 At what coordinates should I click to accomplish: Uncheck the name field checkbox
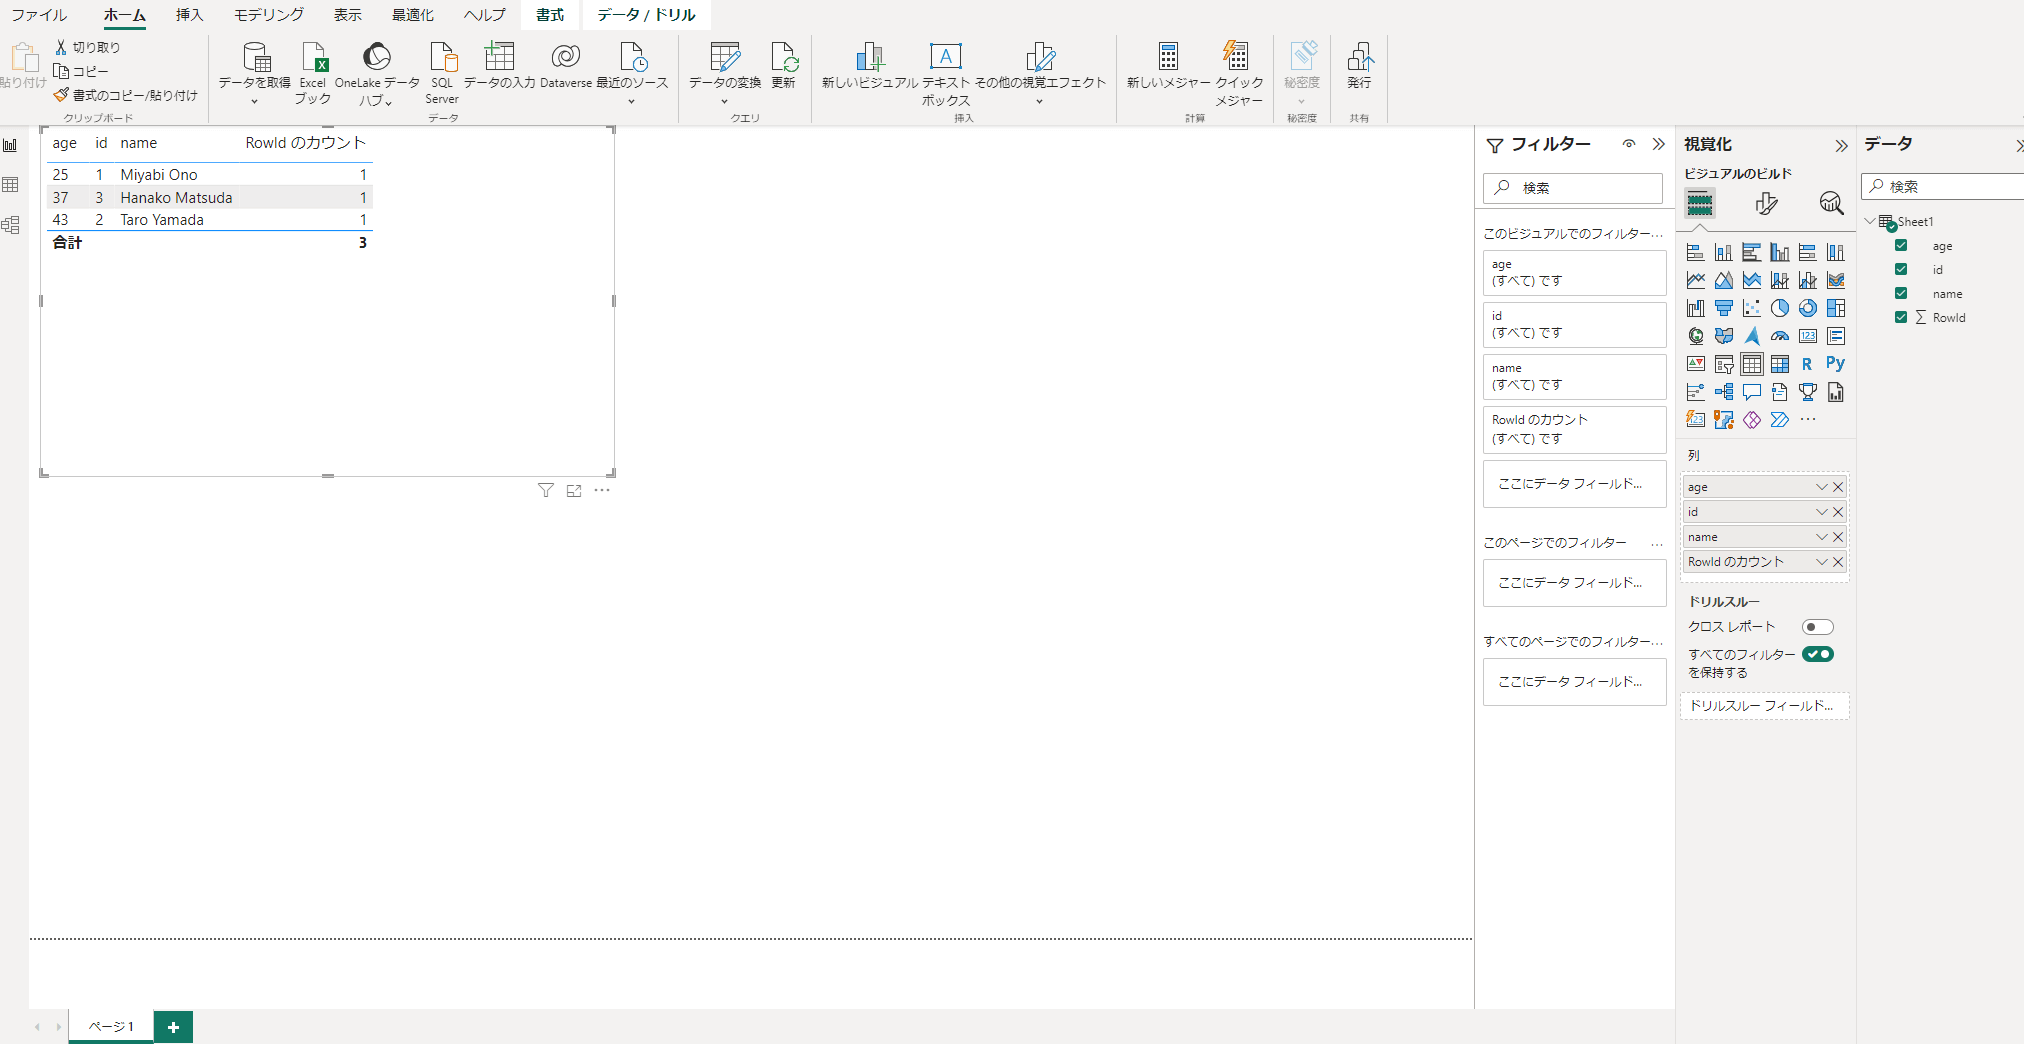pos(1901,294)
